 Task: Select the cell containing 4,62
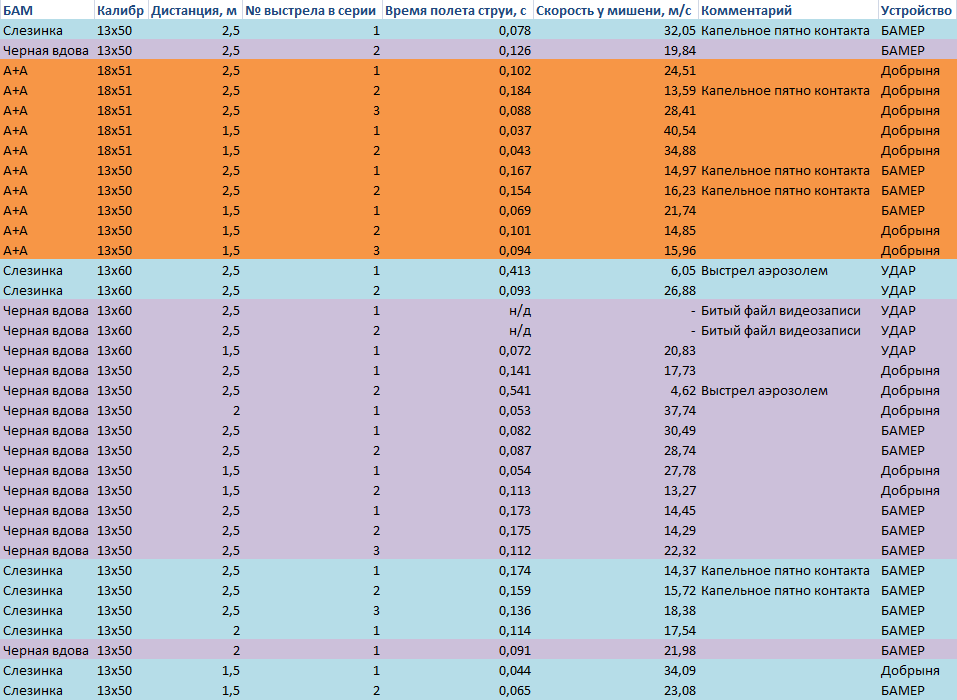tap(682, 391)
